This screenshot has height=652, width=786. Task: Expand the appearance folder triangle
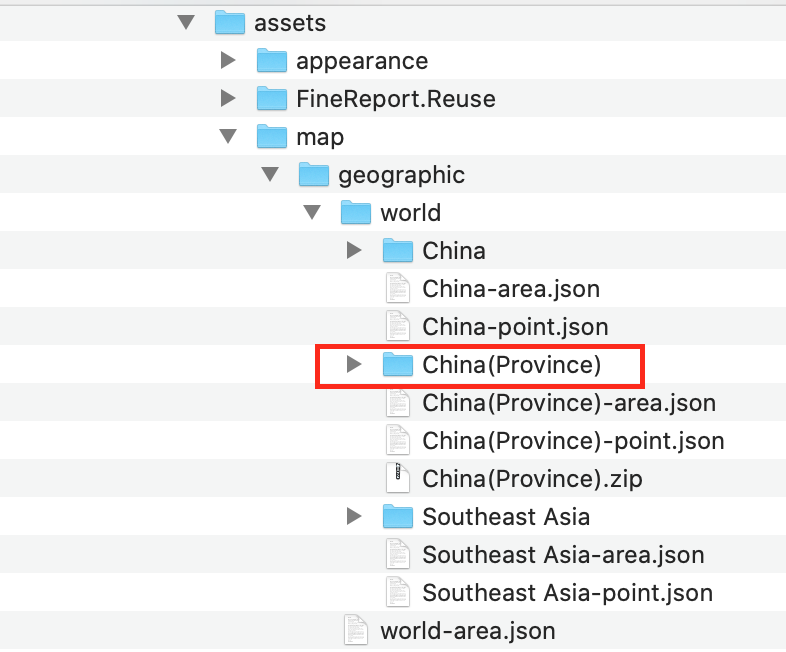pos(228,60)
